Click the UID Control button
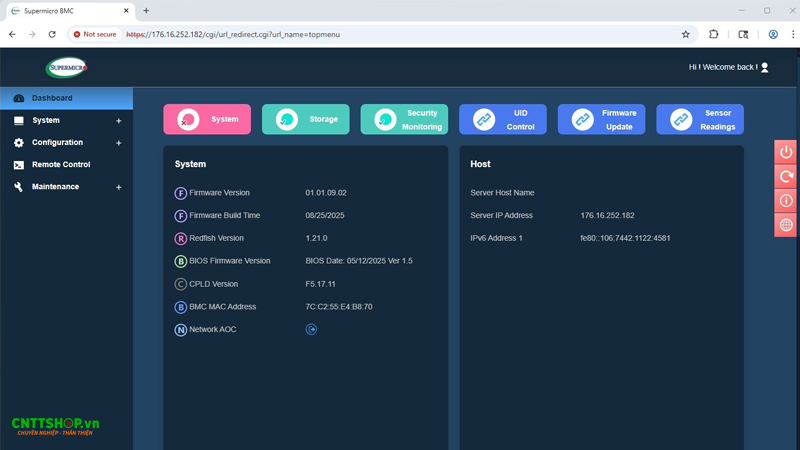Viewport: 800px width, 450px height. pos(502,119)
